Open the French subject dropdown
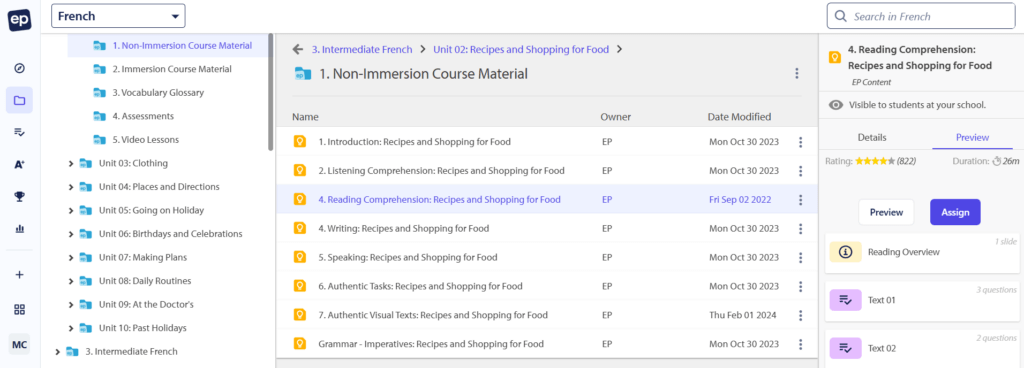1024x368 pixels. [x=118, y=16]
